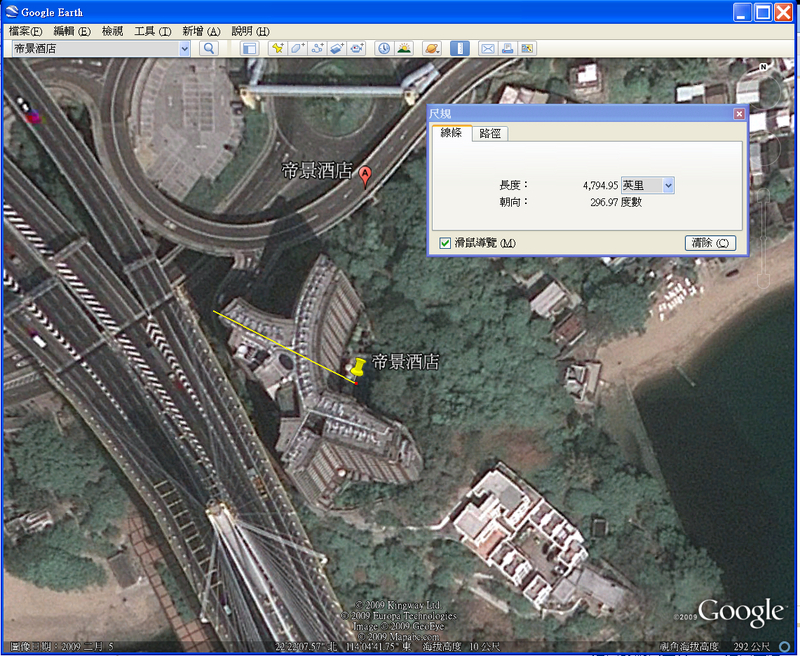The image size is (800, 656).
Task: Click the email envelope icon
Action: (487, 48)
